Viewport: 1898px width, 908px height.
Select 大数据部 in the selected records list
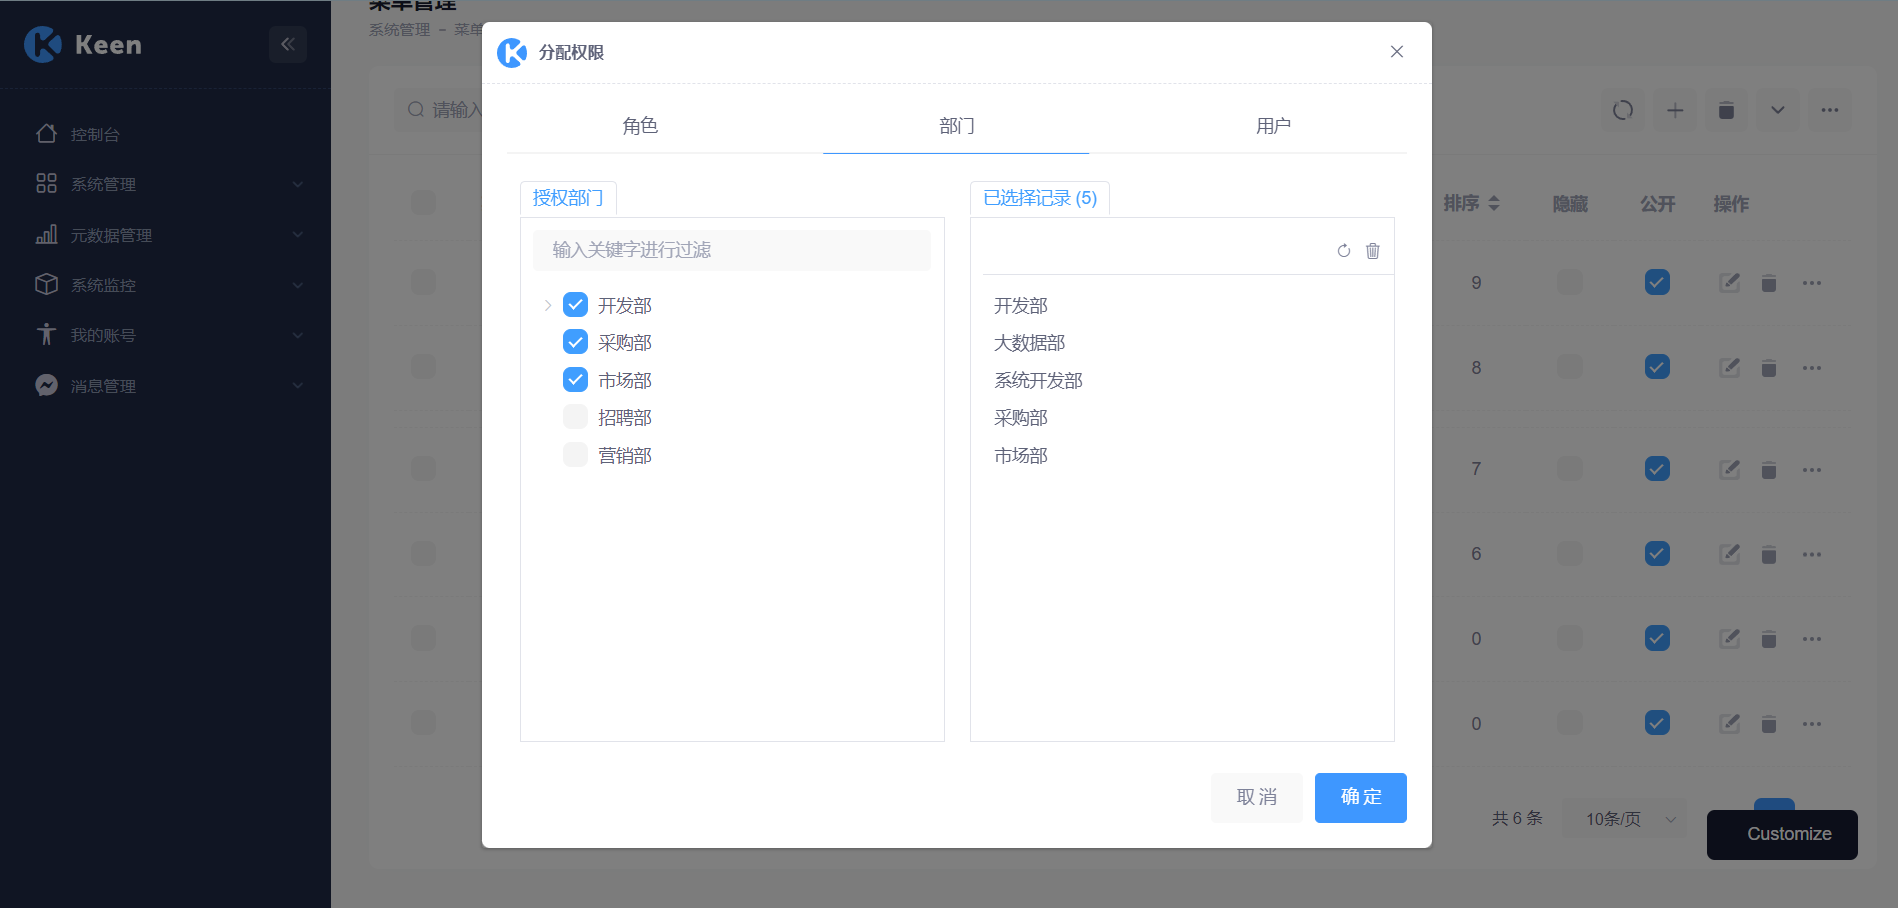point(1029,343)
